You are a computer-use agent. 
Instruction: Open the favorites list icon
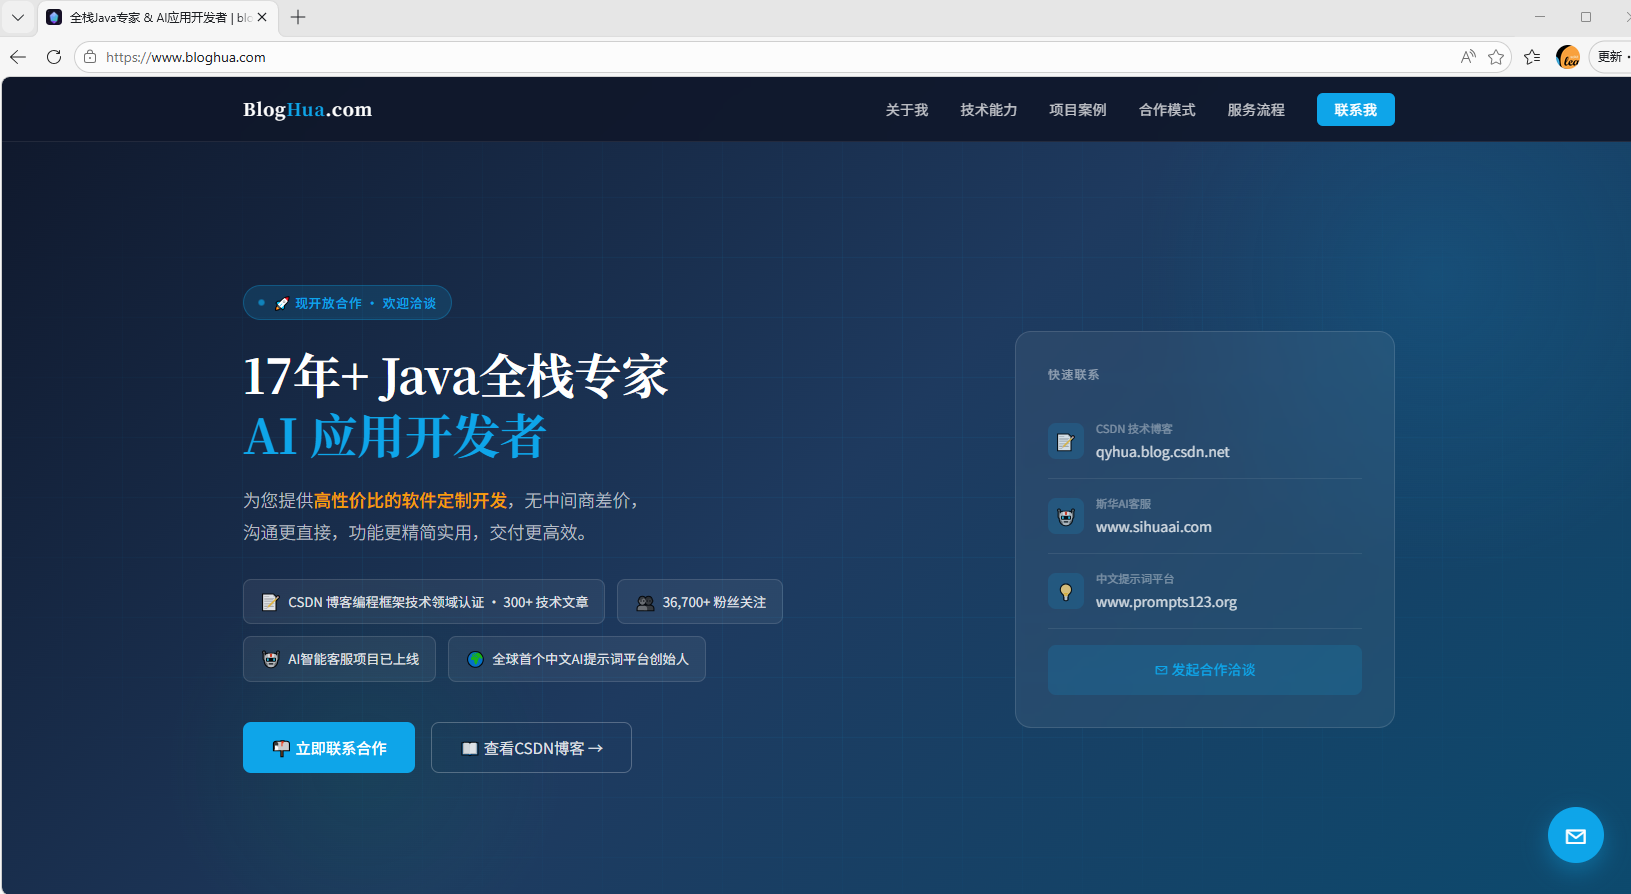1532,57
